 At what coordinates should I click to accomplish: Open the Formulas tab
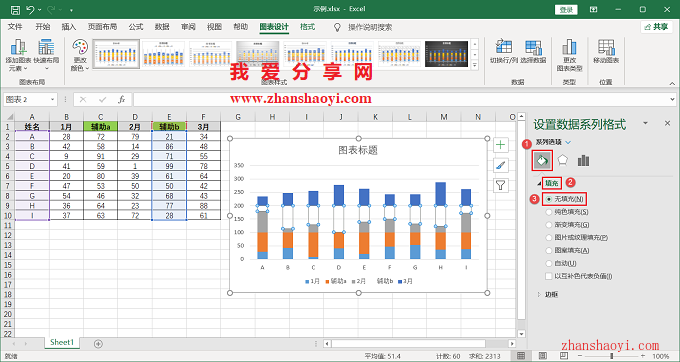pyautogui.click(x=136, y=27)
